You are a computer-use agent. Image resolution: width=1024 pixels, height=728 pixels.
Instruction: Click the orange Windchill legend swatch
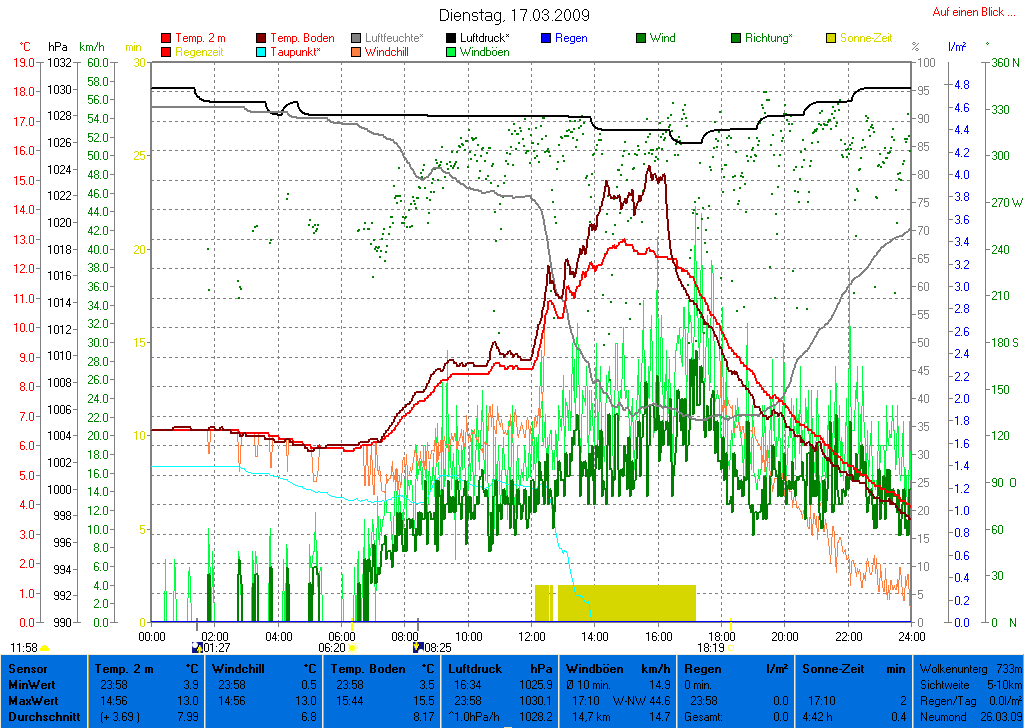tap(357, 52)
